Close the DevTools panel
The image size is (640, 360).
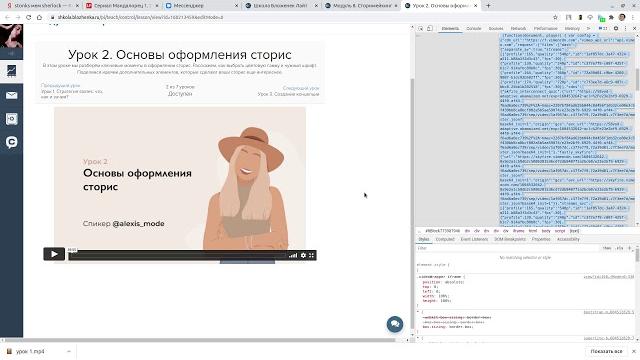pyautogui.click(x=634, y=28)
